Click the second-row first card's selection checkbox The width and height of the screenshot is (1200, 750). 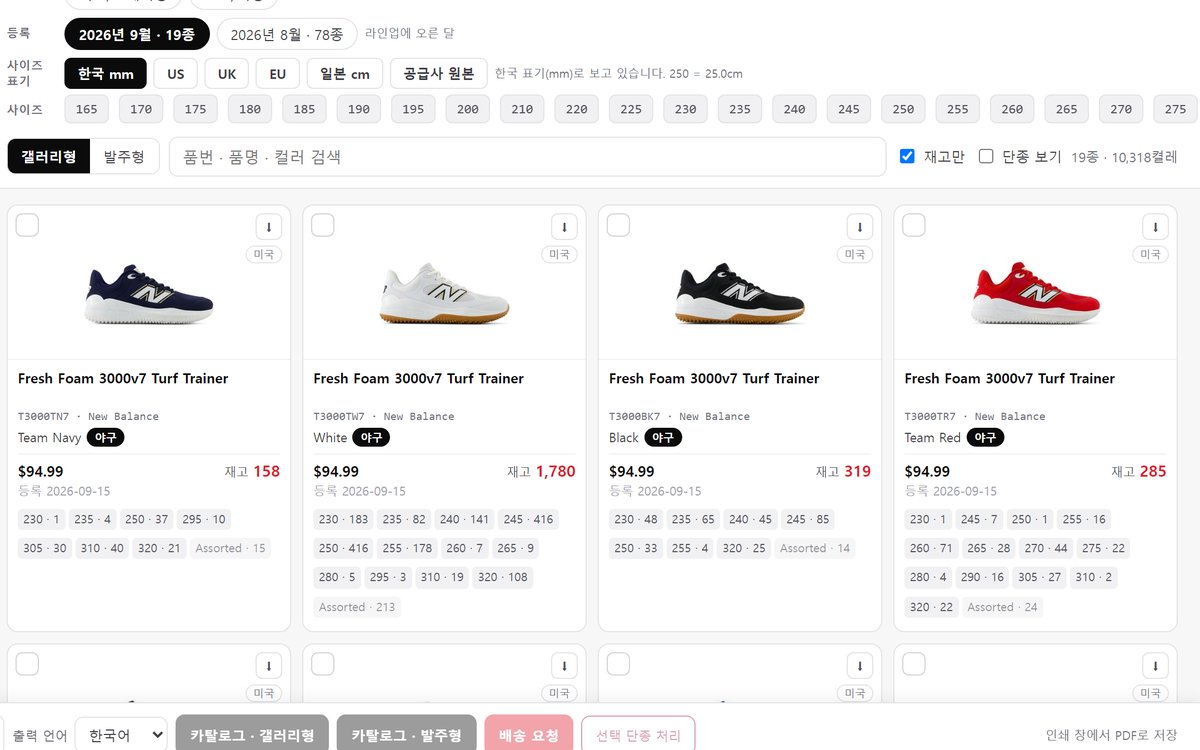[x=27, y=664]
